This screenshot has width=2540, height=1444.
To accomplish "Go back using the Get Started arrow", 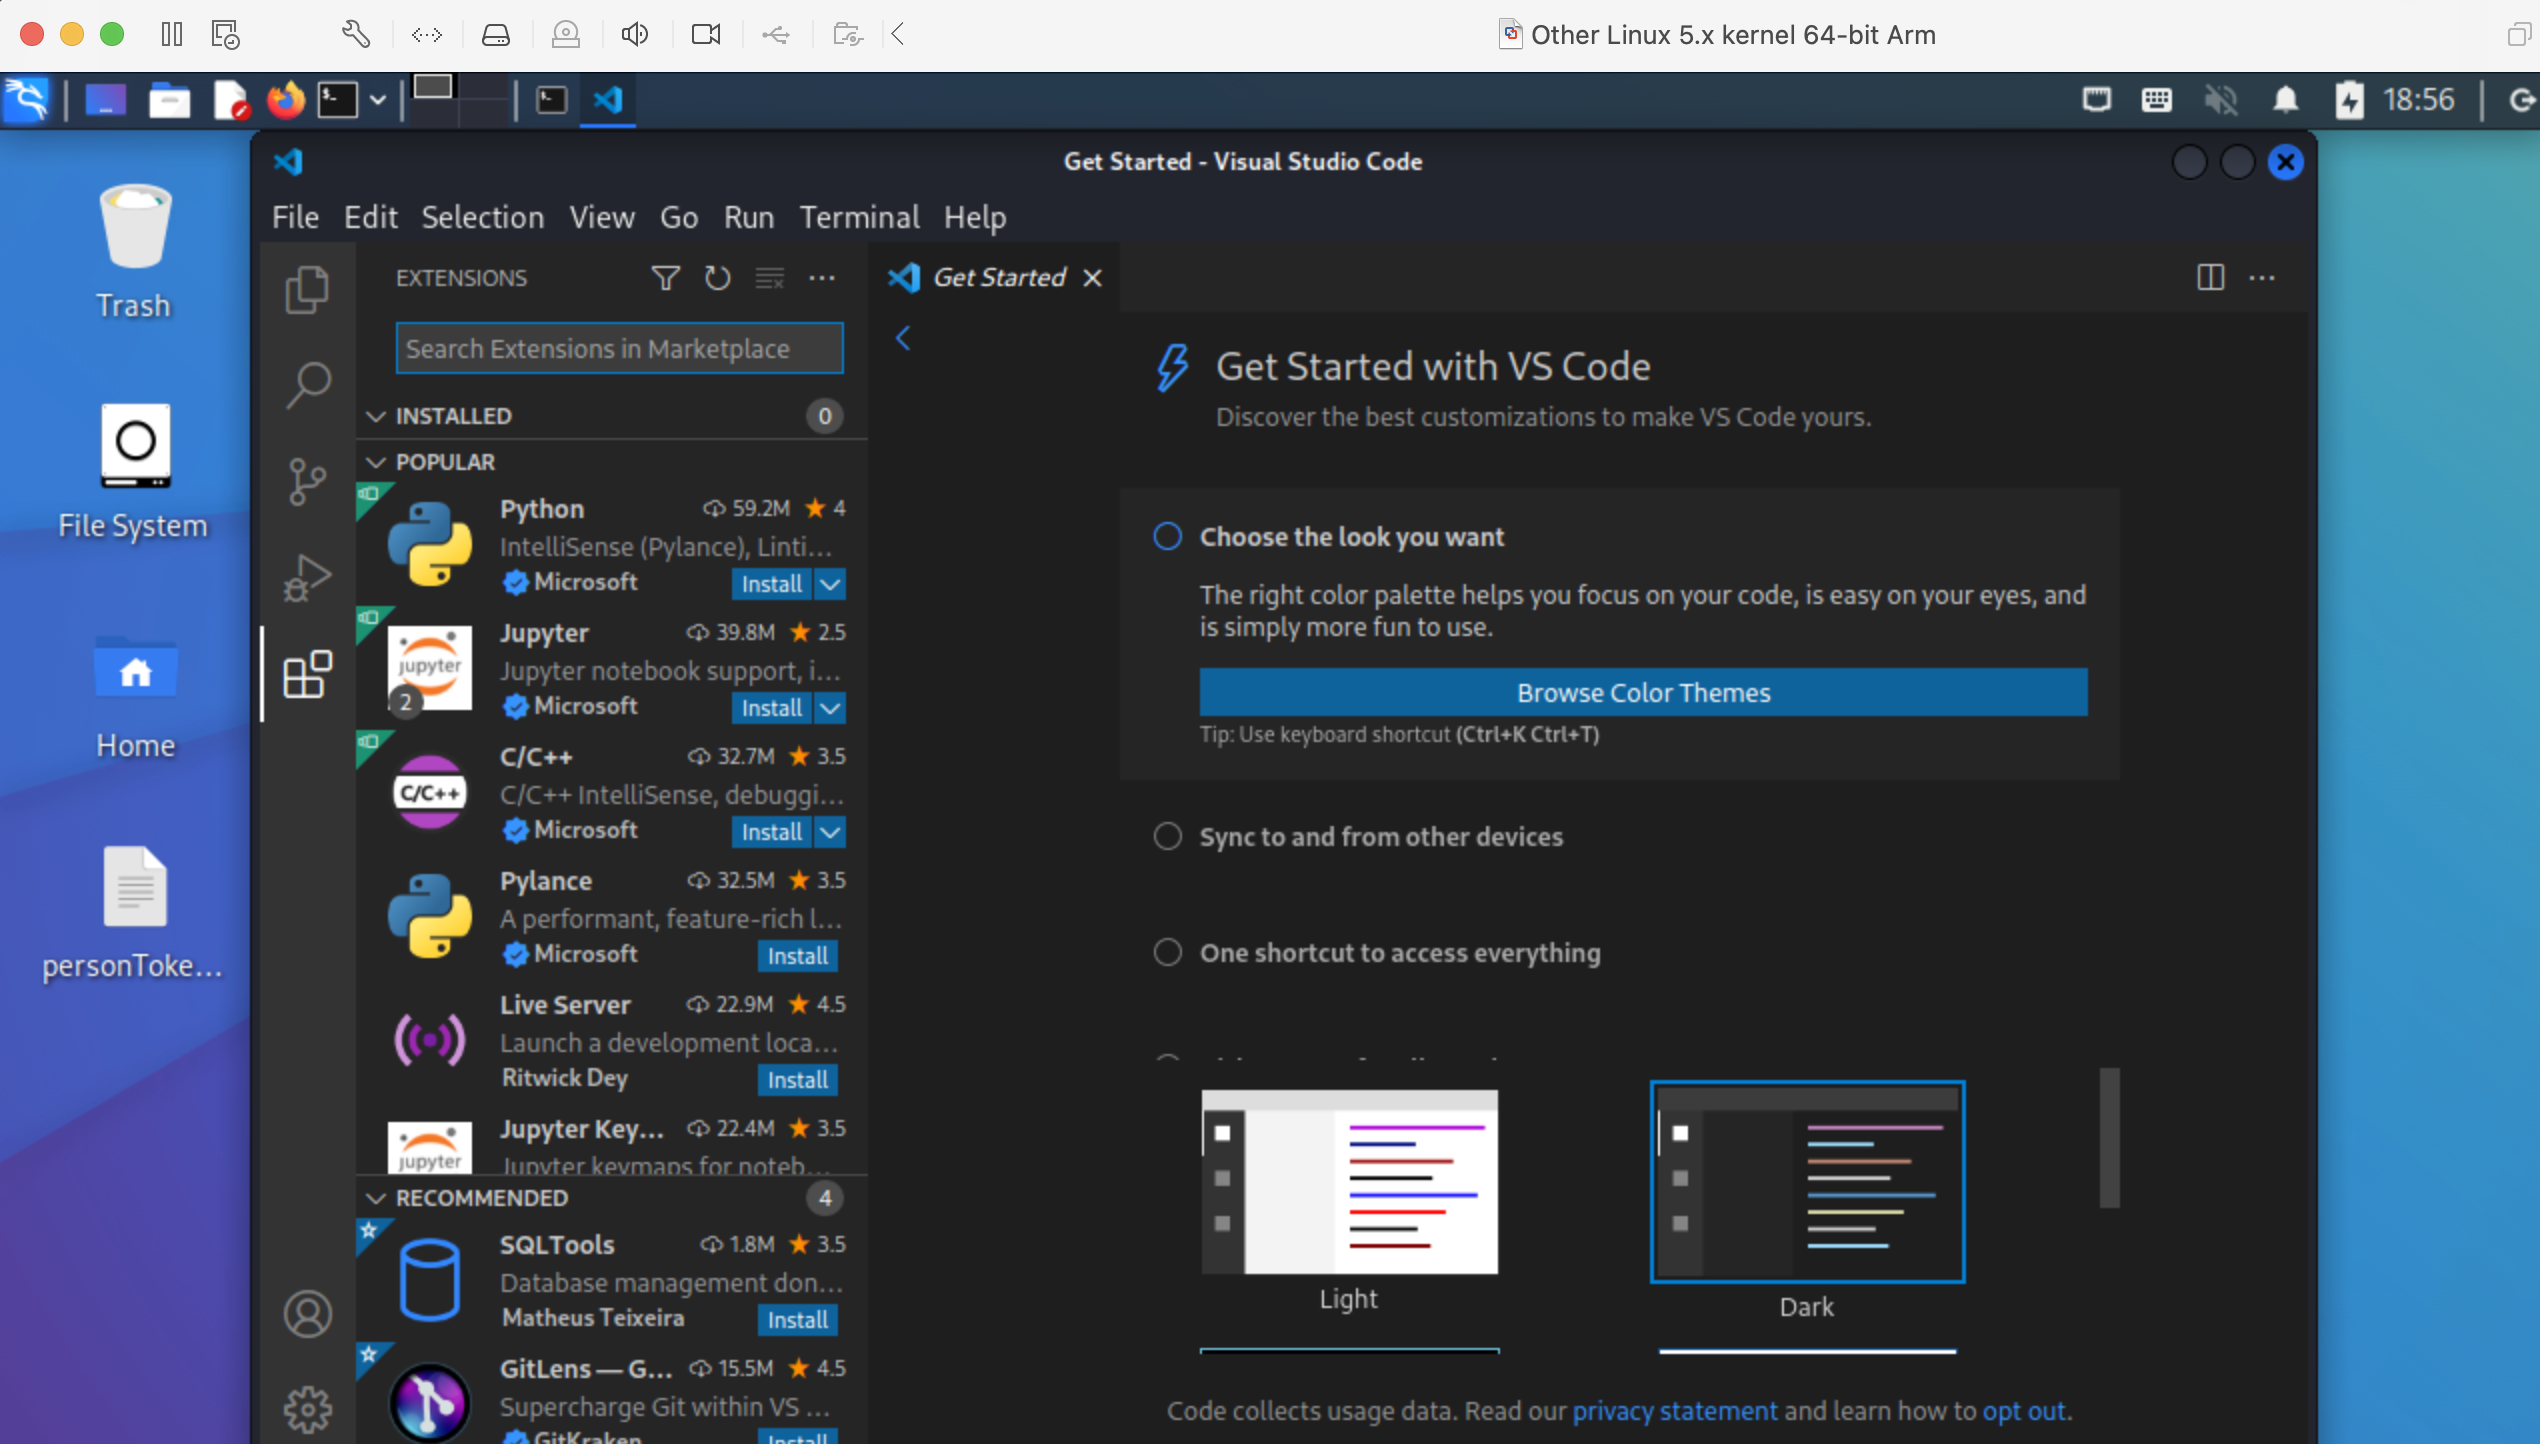I will coord(903,339).
